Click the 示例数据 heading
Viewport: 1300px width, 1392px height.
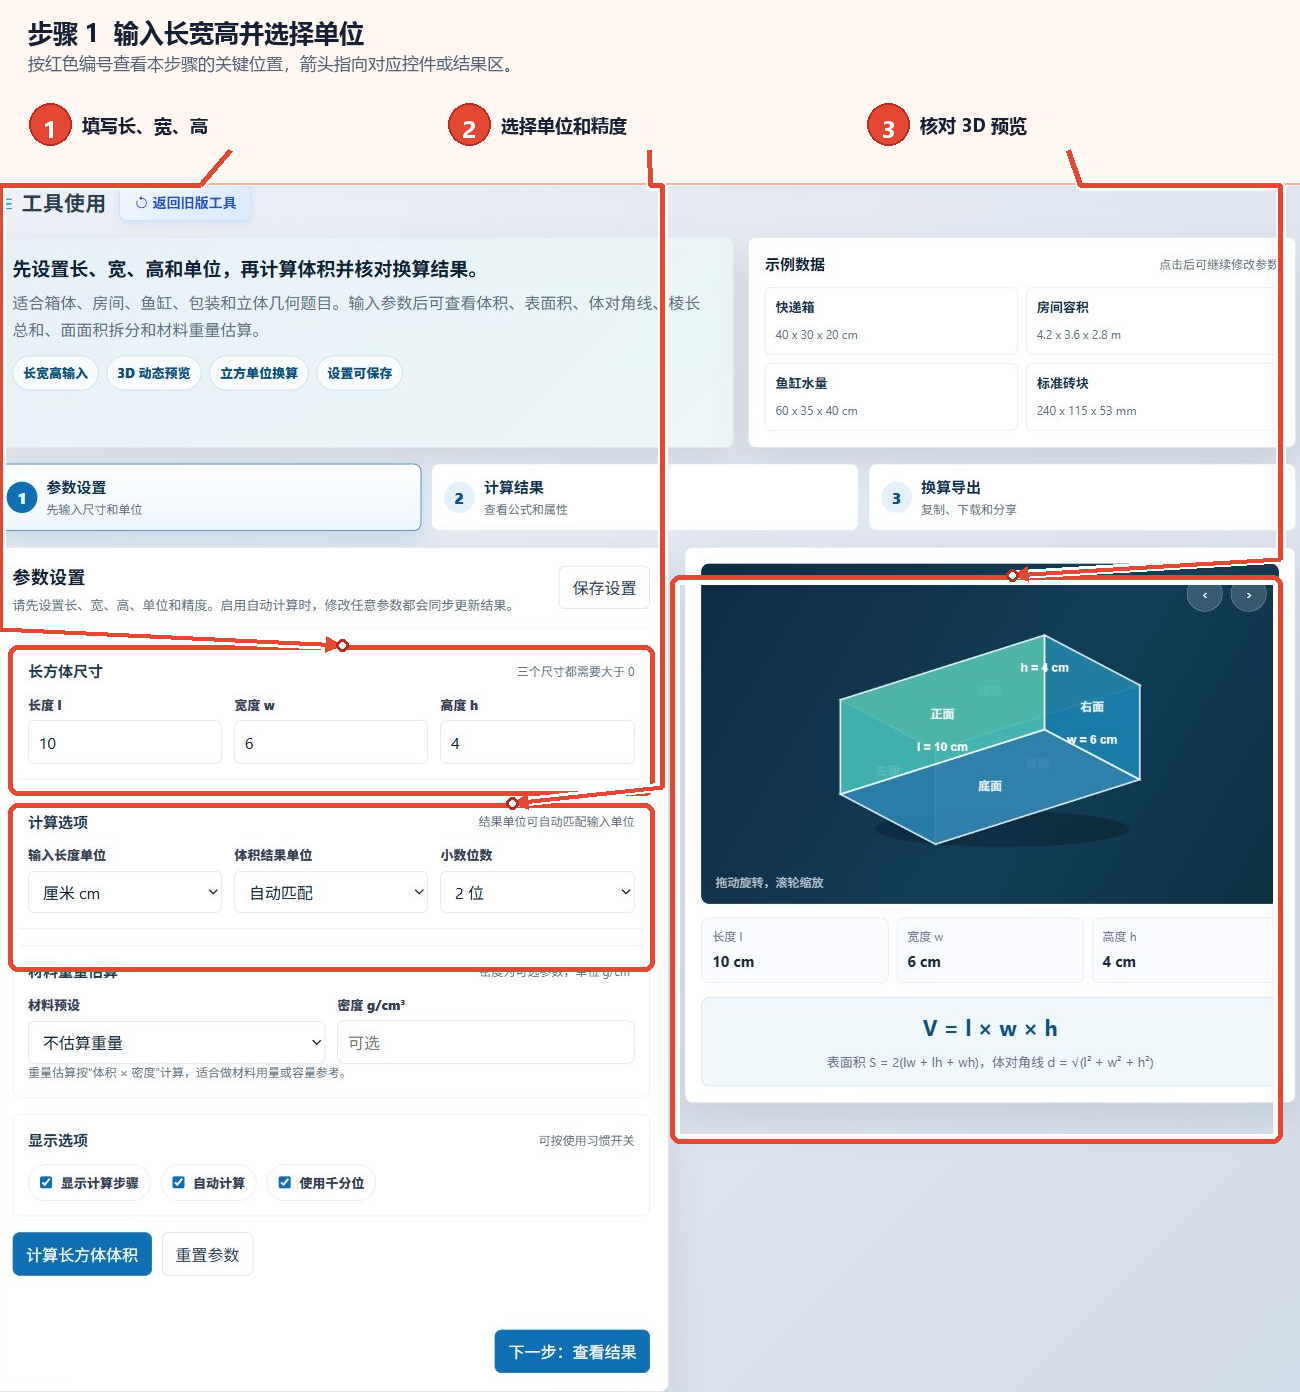pyautogui.click(x=795, y=264)
